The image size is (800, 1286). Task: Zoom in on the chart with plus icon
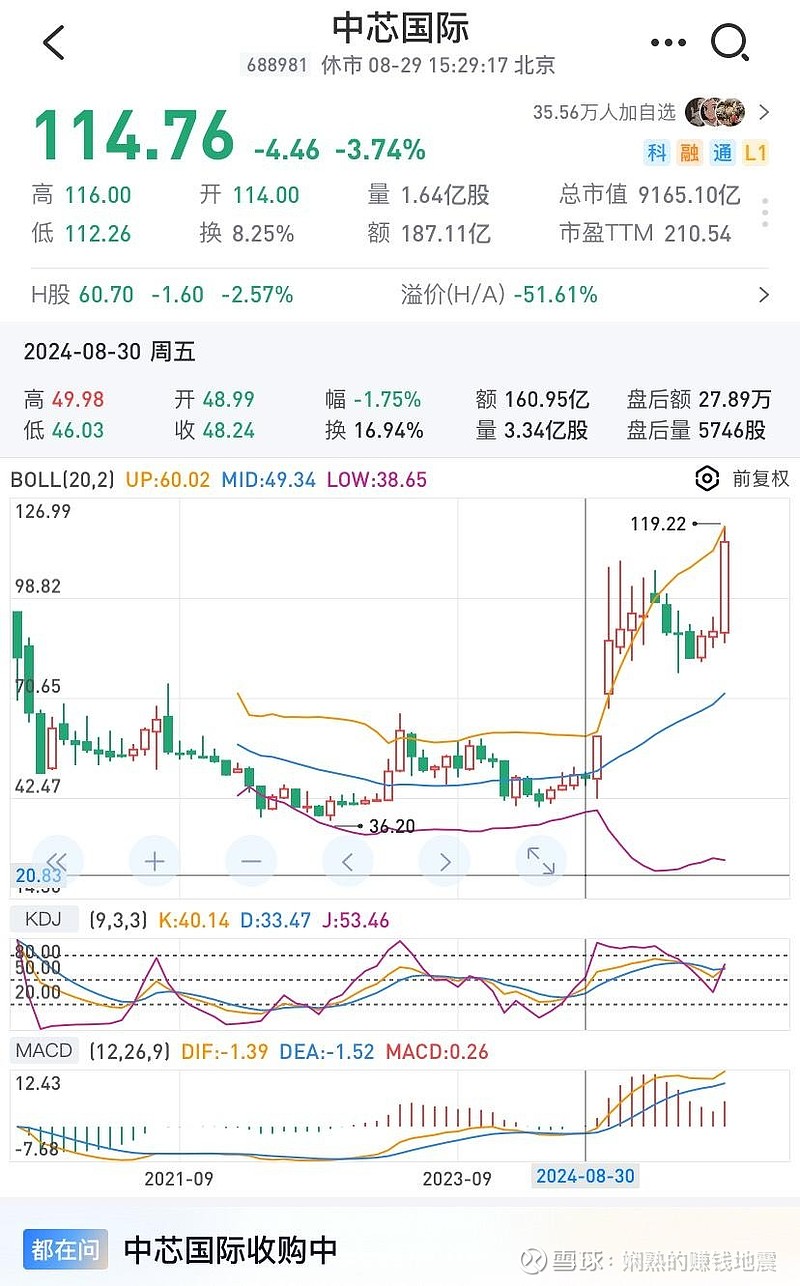pos(155,860)
